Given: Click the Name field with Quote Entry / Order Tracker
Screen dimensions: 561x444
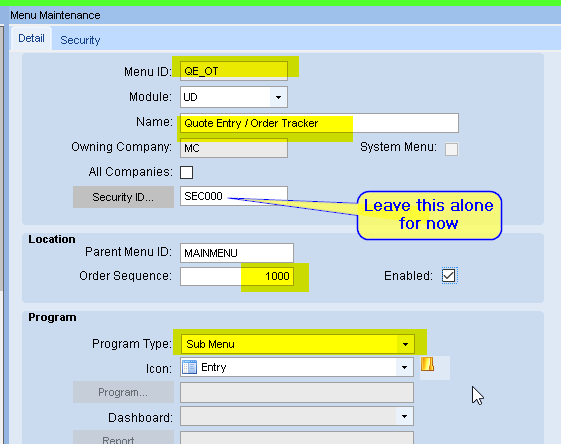Looking at the screenshot, I should tap(319, 123).
